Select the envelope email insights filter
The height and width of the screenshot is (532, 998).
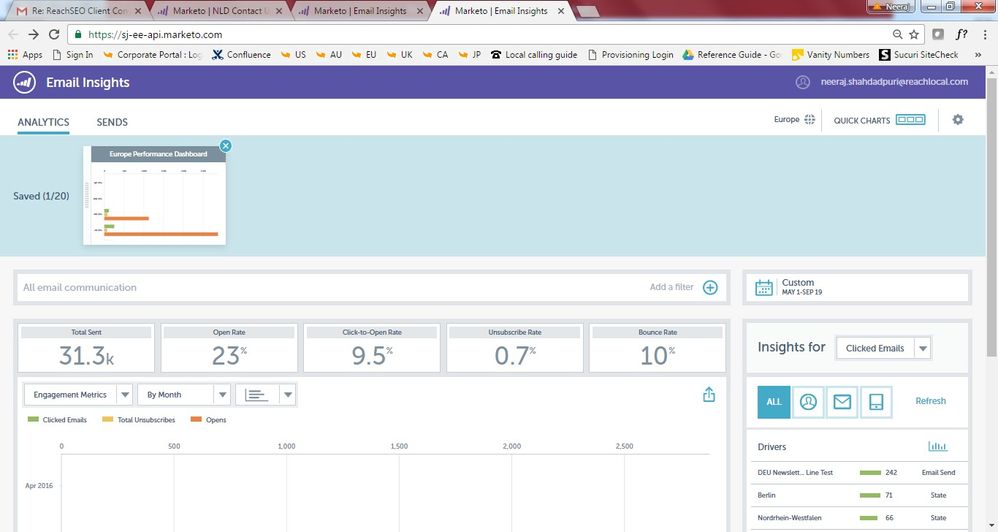842,401
